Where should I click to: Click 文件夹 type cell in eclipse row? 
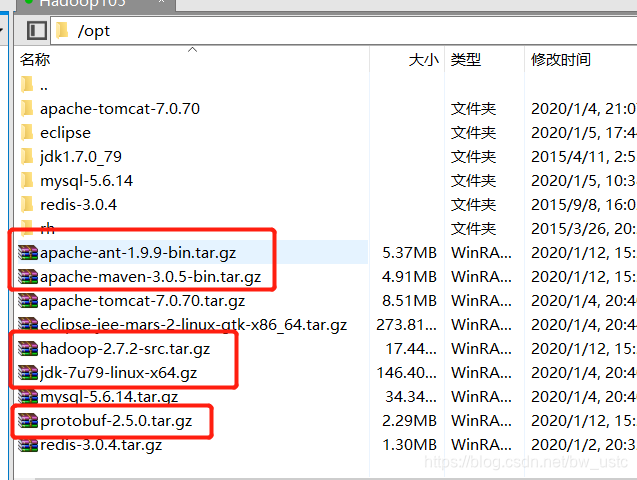473,133
